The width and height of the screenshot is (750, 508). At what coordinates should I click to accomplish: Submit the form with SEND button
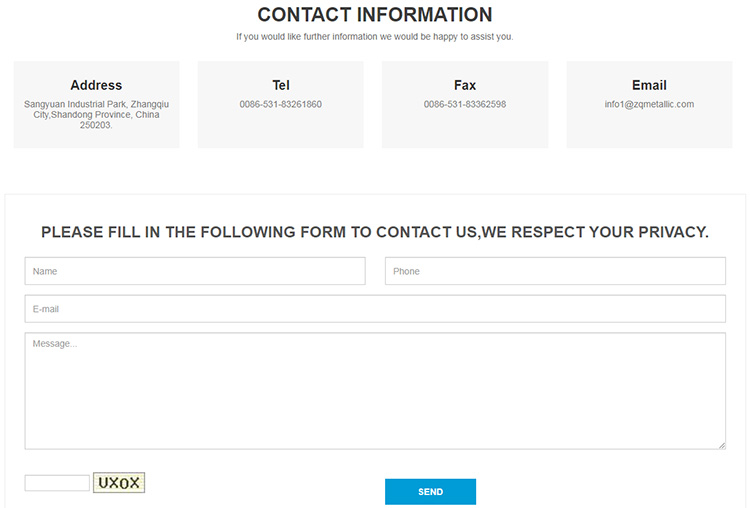[430, 492]
